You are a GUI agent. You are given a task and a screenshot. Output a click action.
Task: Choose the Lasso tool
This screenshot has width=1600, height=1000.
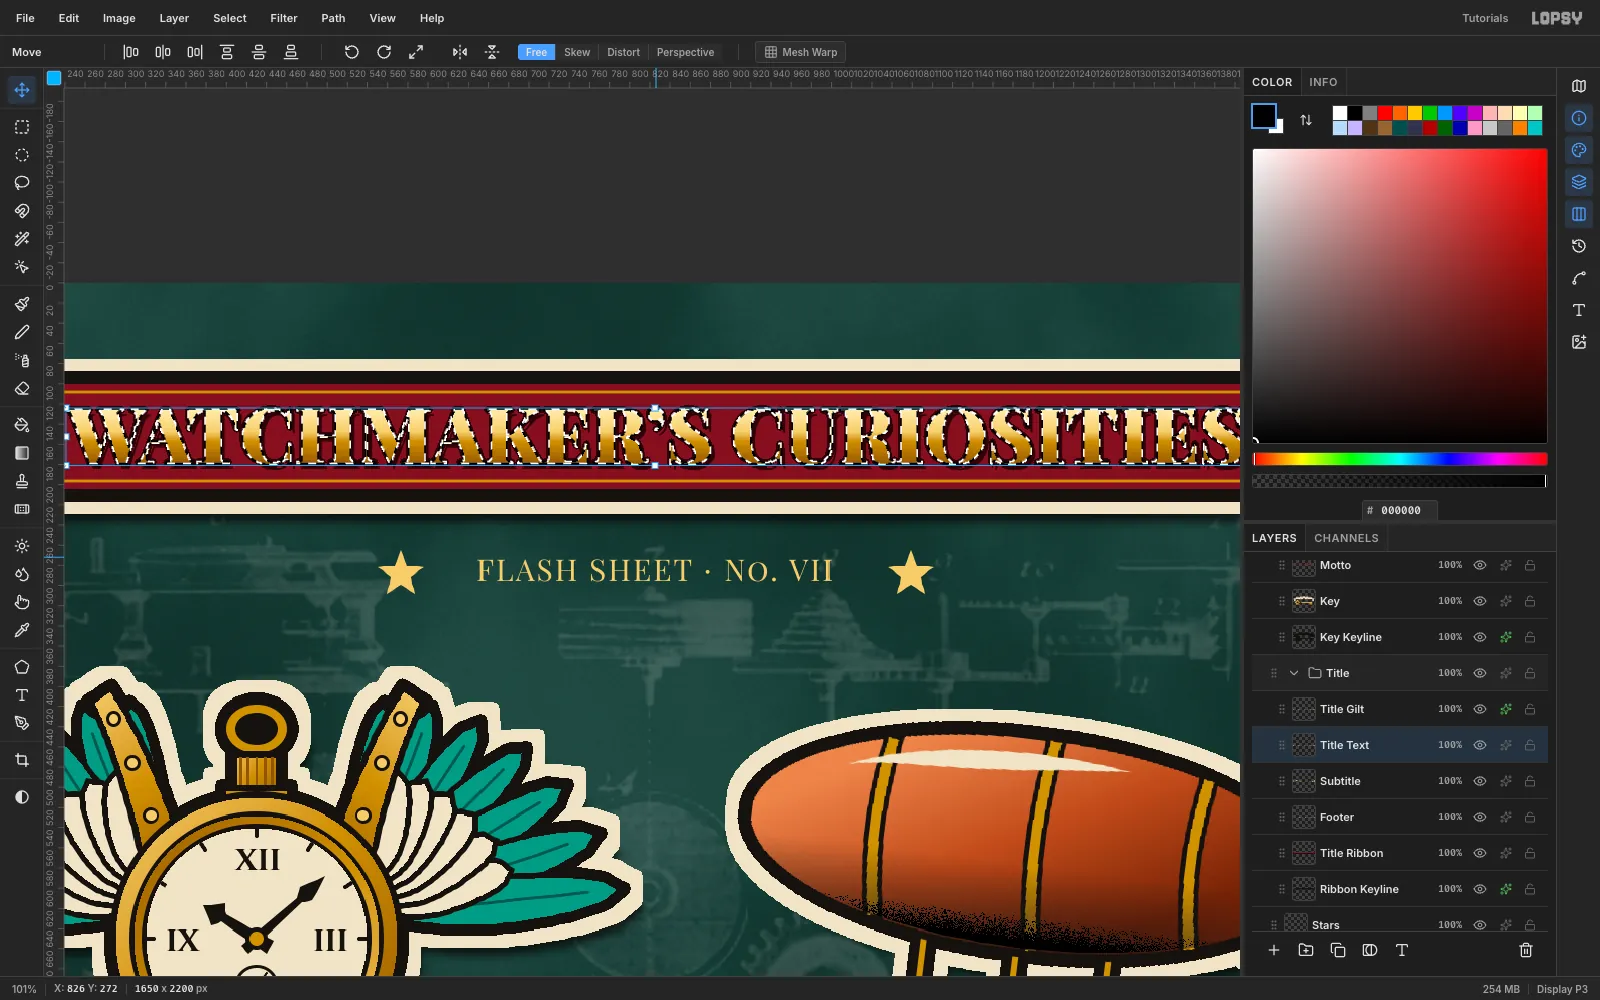click(22, 183)
